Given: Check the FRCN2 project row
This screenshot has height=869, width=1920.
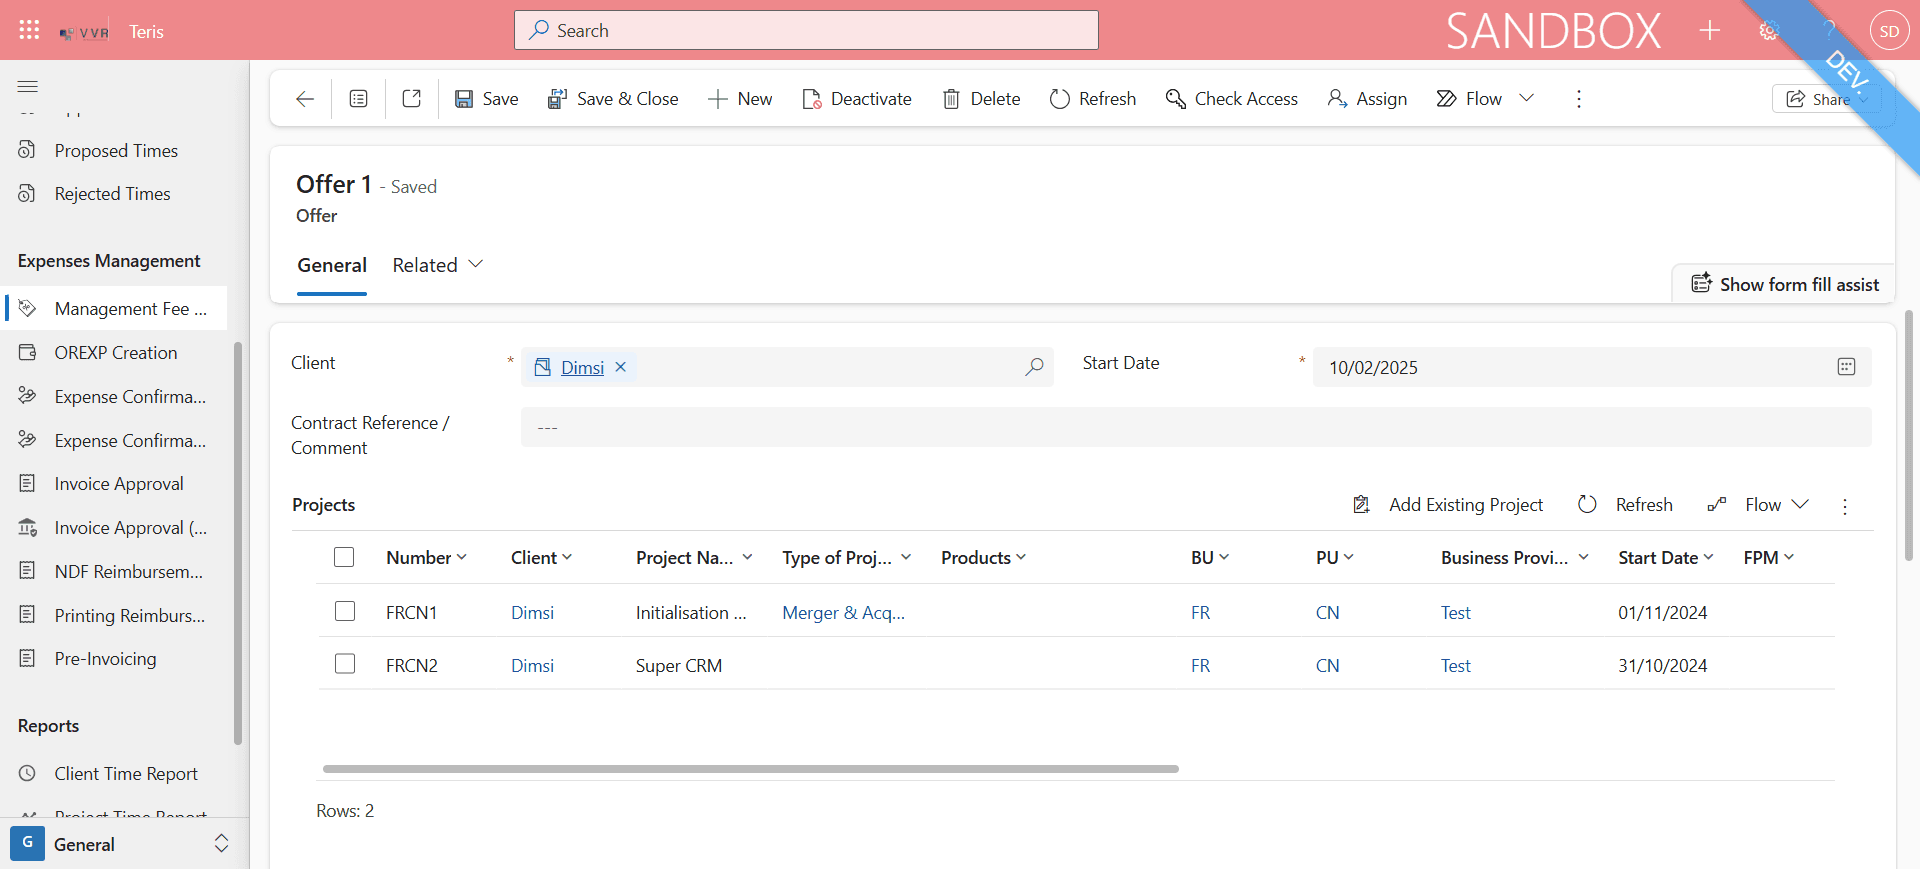Looking at the screenshot, I should pos(345,664).
